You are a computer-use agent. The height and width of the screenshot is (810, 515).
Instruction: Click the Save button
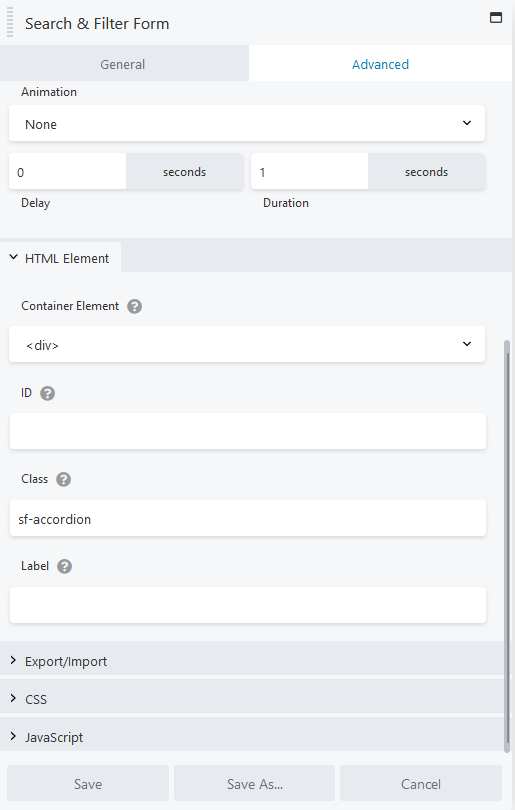coord(88,784)
